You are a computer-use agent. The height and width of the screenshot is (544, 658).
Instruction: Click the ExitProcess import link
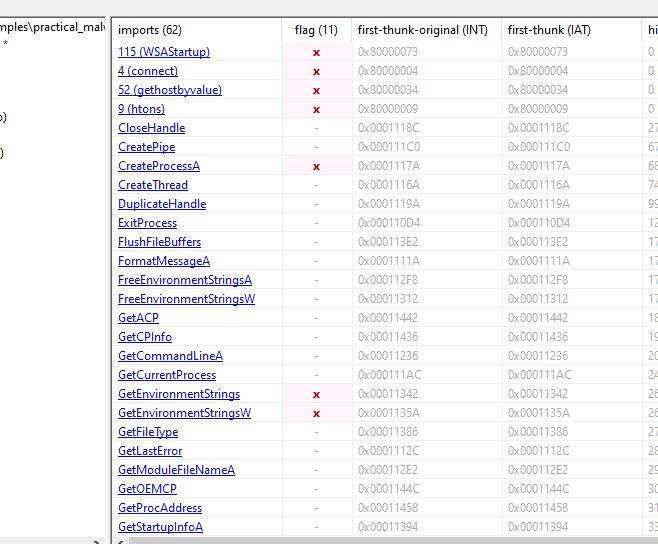147,222
